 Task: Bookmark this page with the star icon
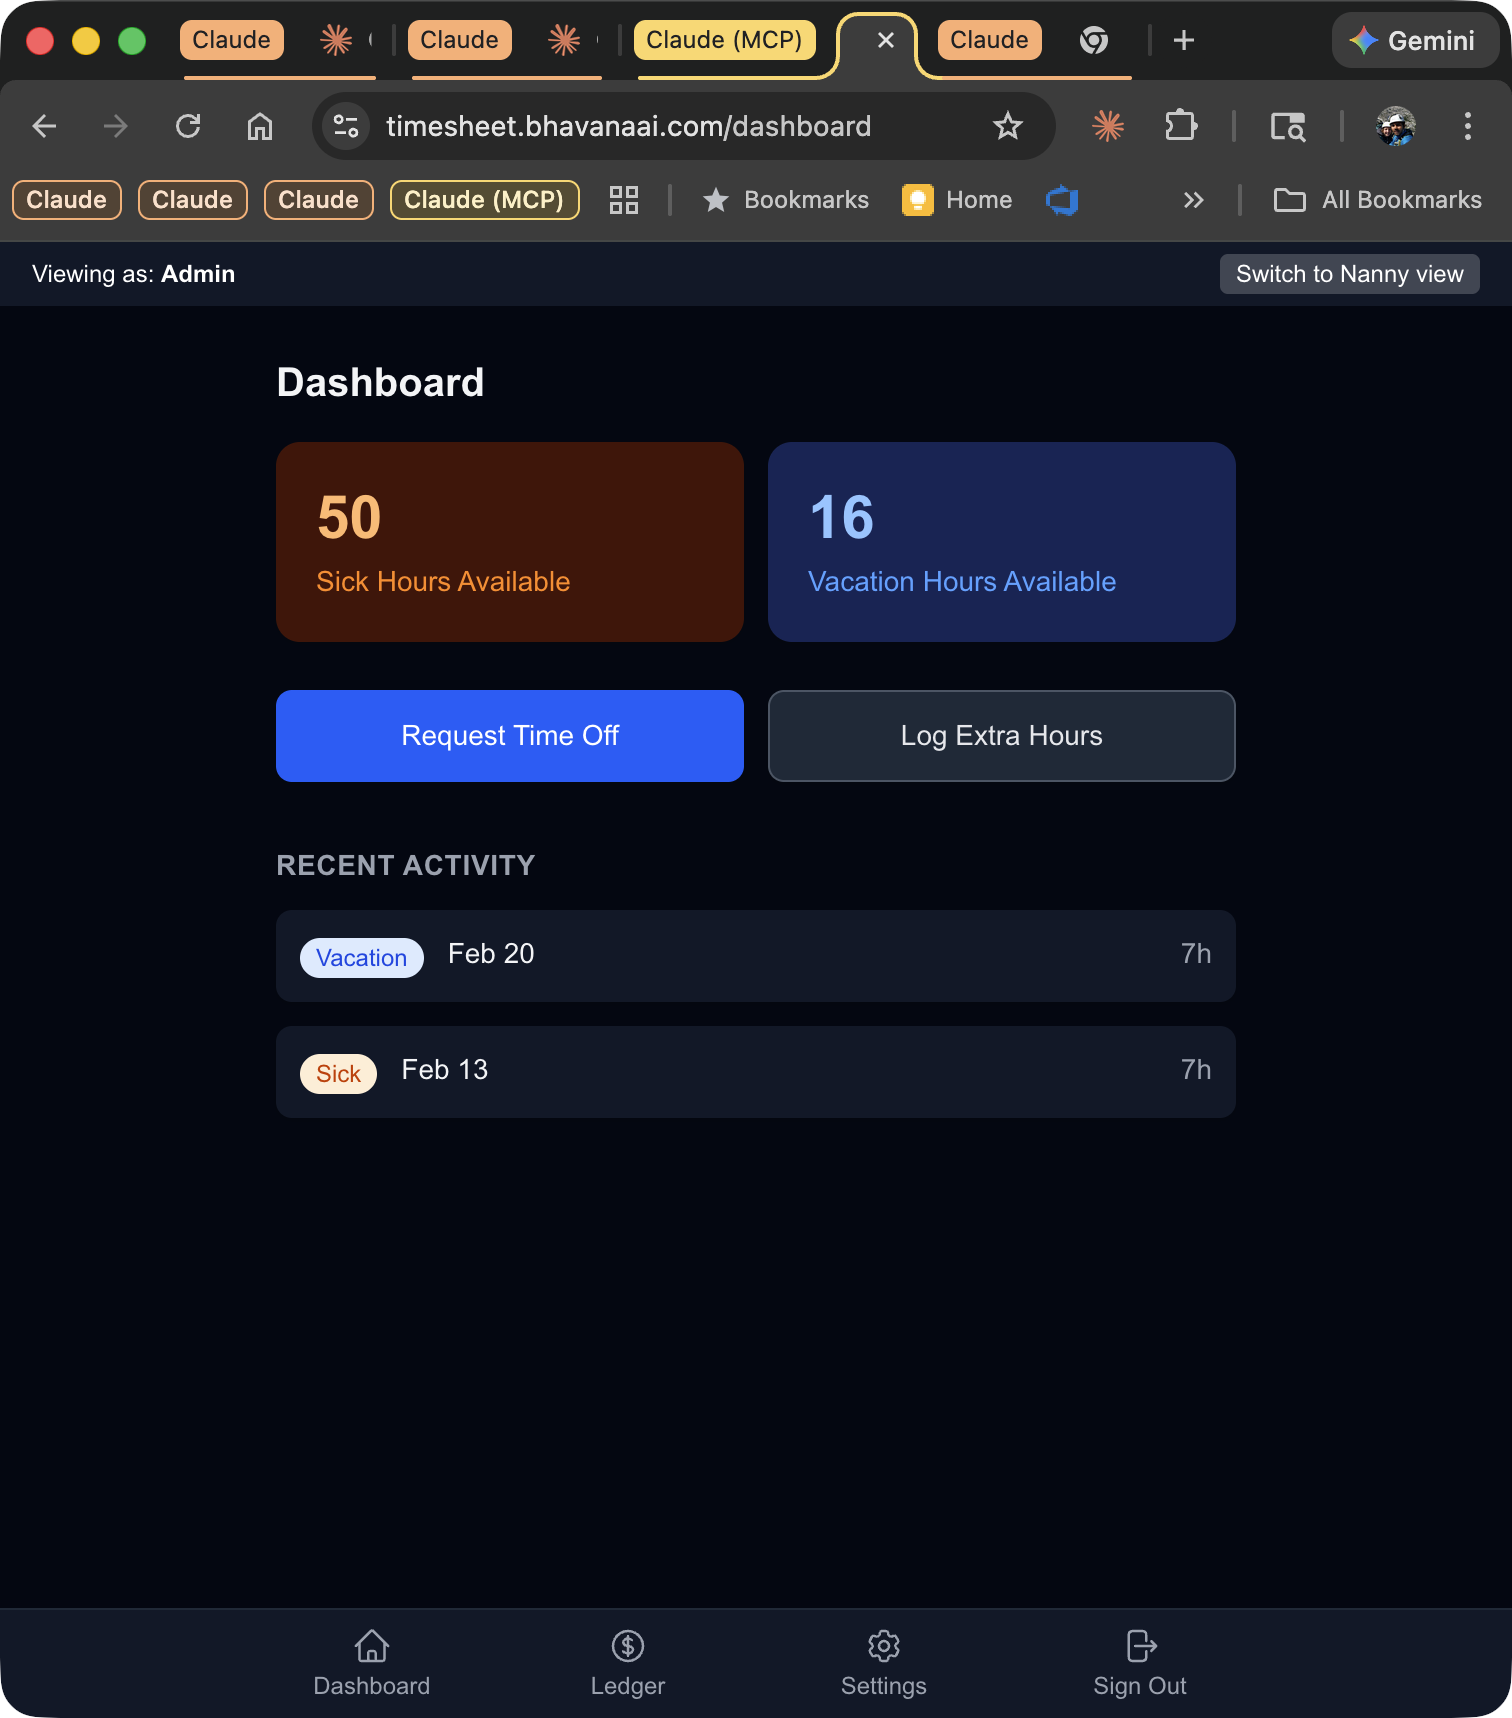(x=1007, y=126)
